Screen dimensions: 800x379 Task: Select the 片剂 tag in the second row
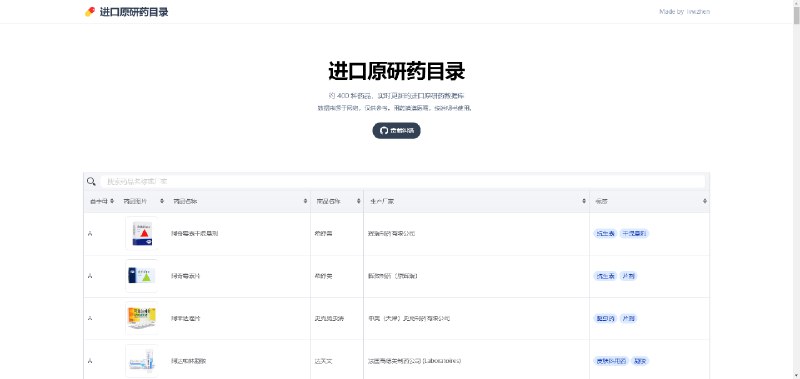[628, 276]
